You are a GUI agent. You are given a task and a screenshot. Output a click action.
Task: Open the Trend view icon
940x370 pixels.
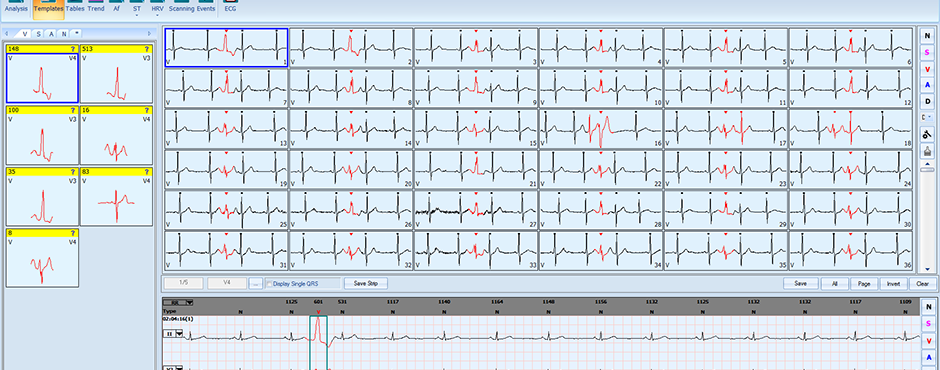pos(95,7)
